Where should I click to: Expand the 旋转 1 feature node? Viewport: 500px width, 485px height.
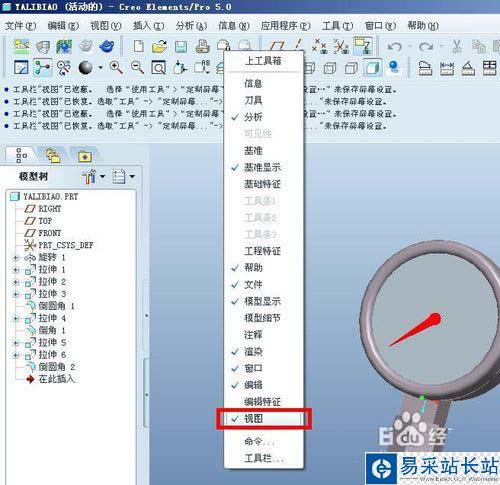[x=15, y=257]
